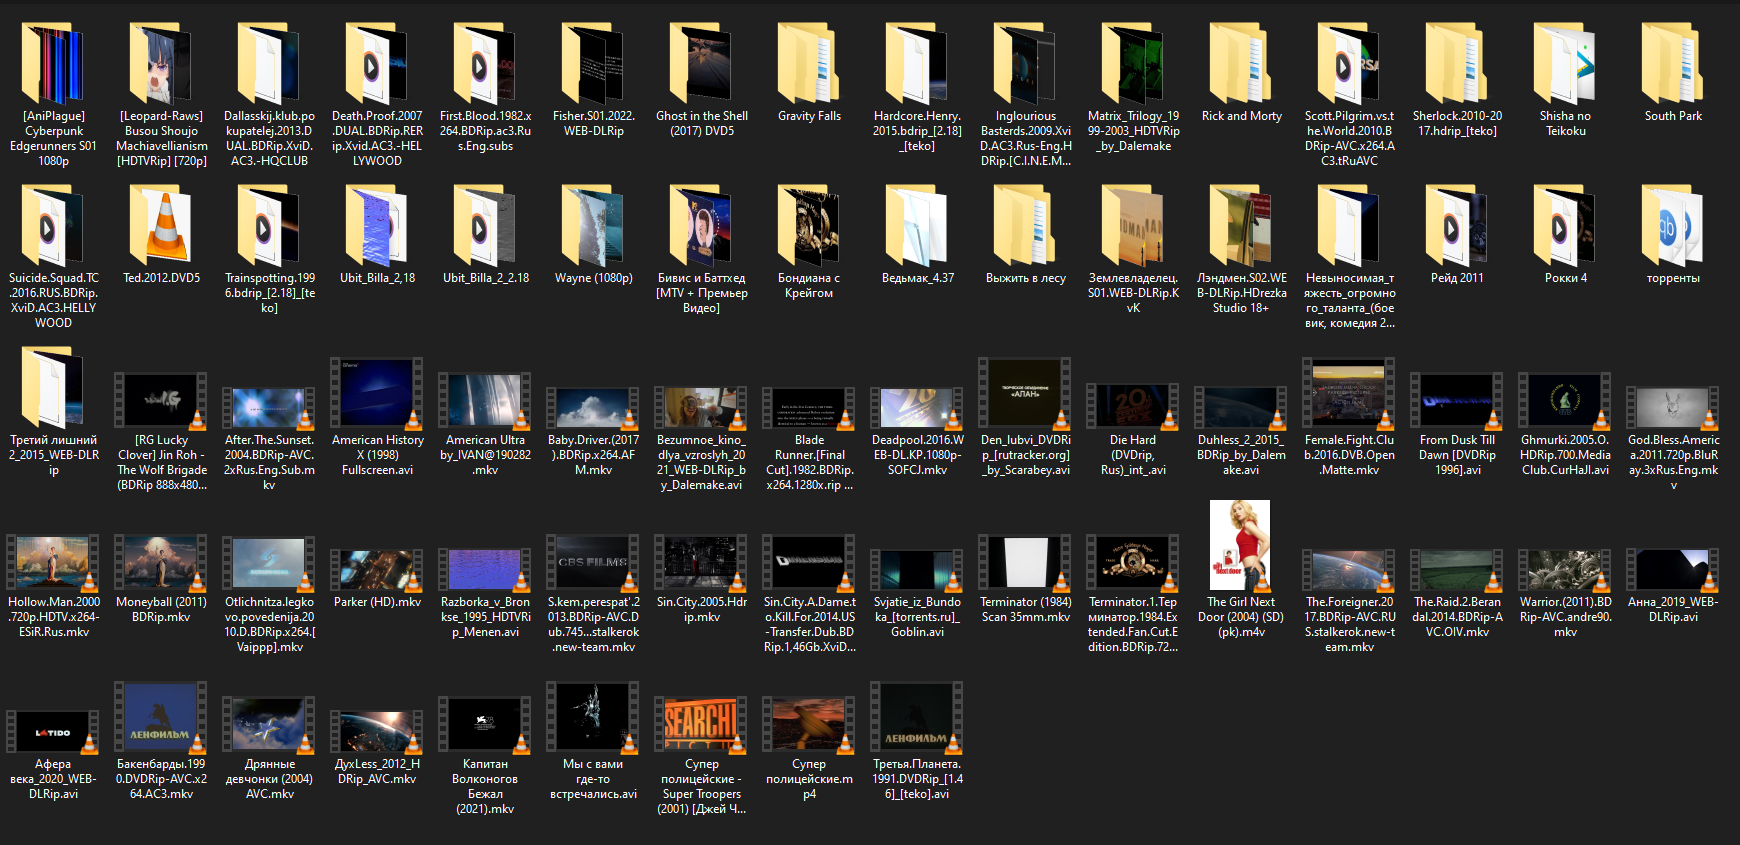
Task: Select the American Ultra mkv thumbnail
Action: 485,400
